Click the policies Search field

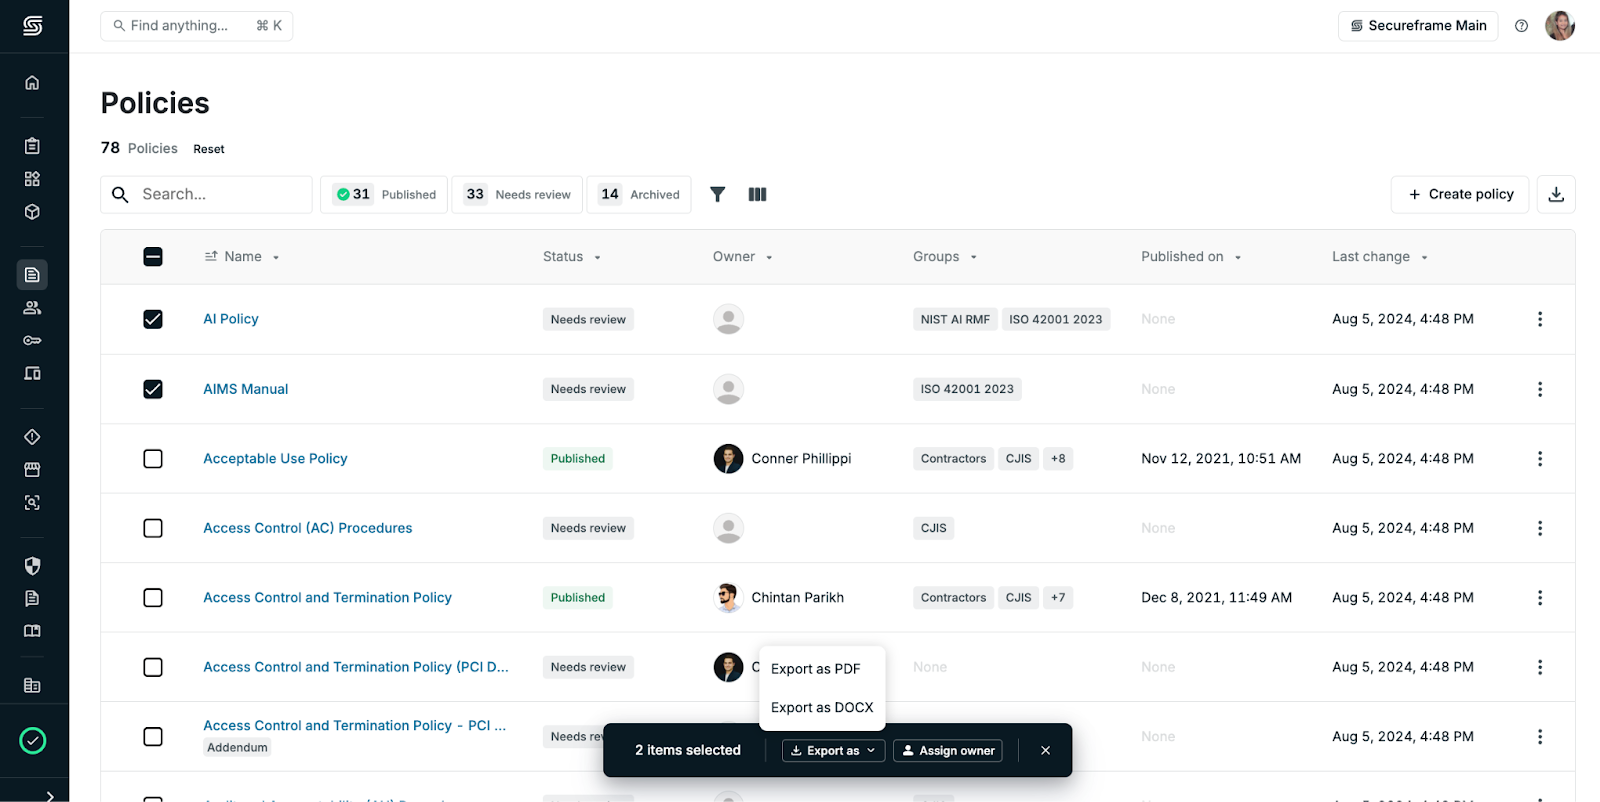206,194
